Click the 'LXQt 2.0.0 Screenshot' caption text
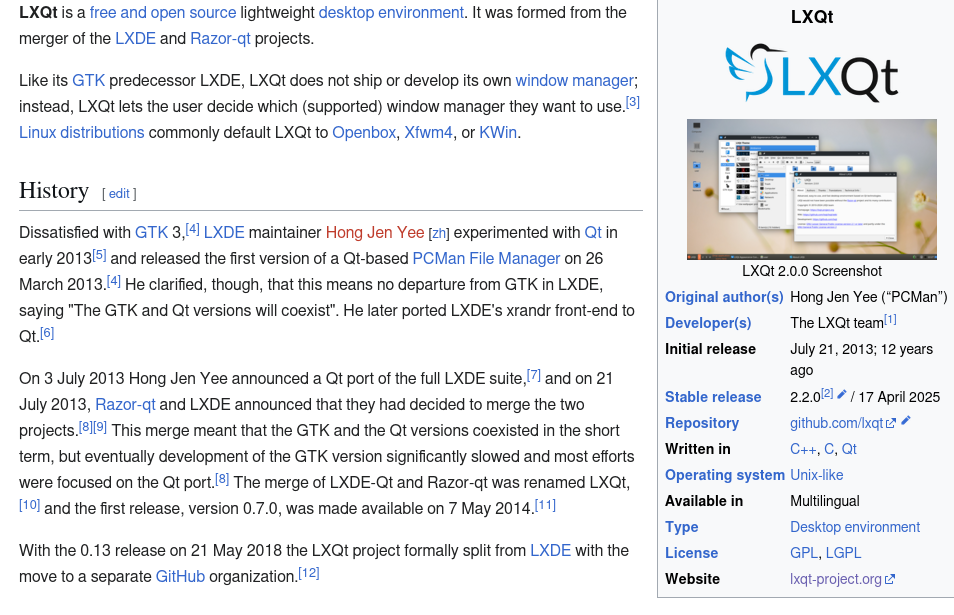This screenshot has height=615, width=954. pos(812,271)
